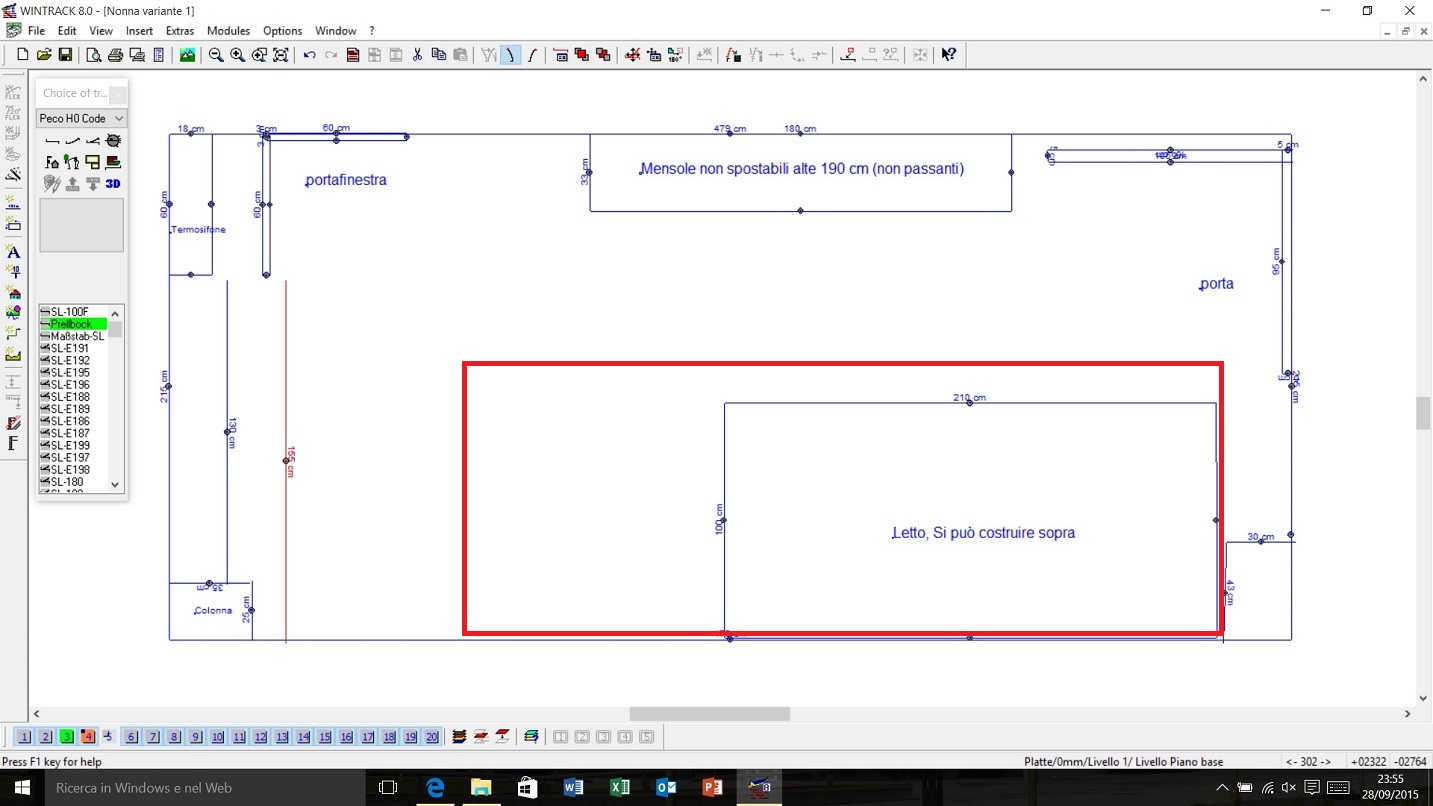This screenshot has width=1433, height=806.
Task: Toggle layer 3 green button
Action: click(x=66, y=737)
